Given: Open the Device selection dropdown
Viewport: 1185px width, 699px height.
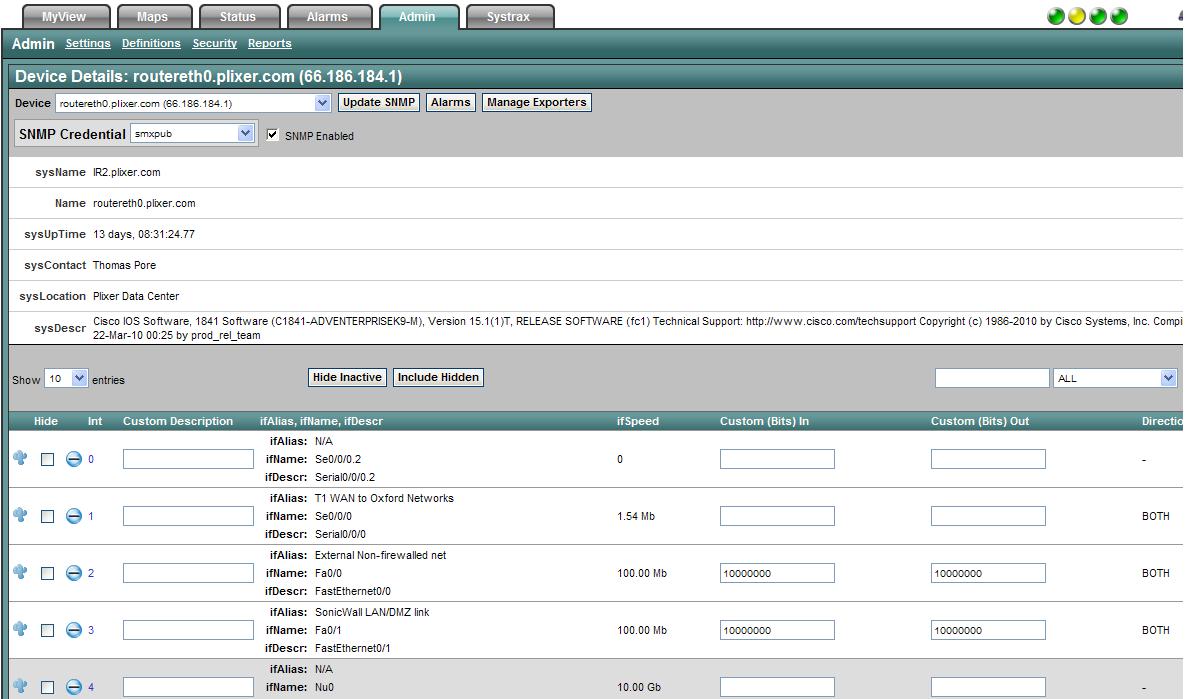Looking at the screenshot, I should [193, 103].
